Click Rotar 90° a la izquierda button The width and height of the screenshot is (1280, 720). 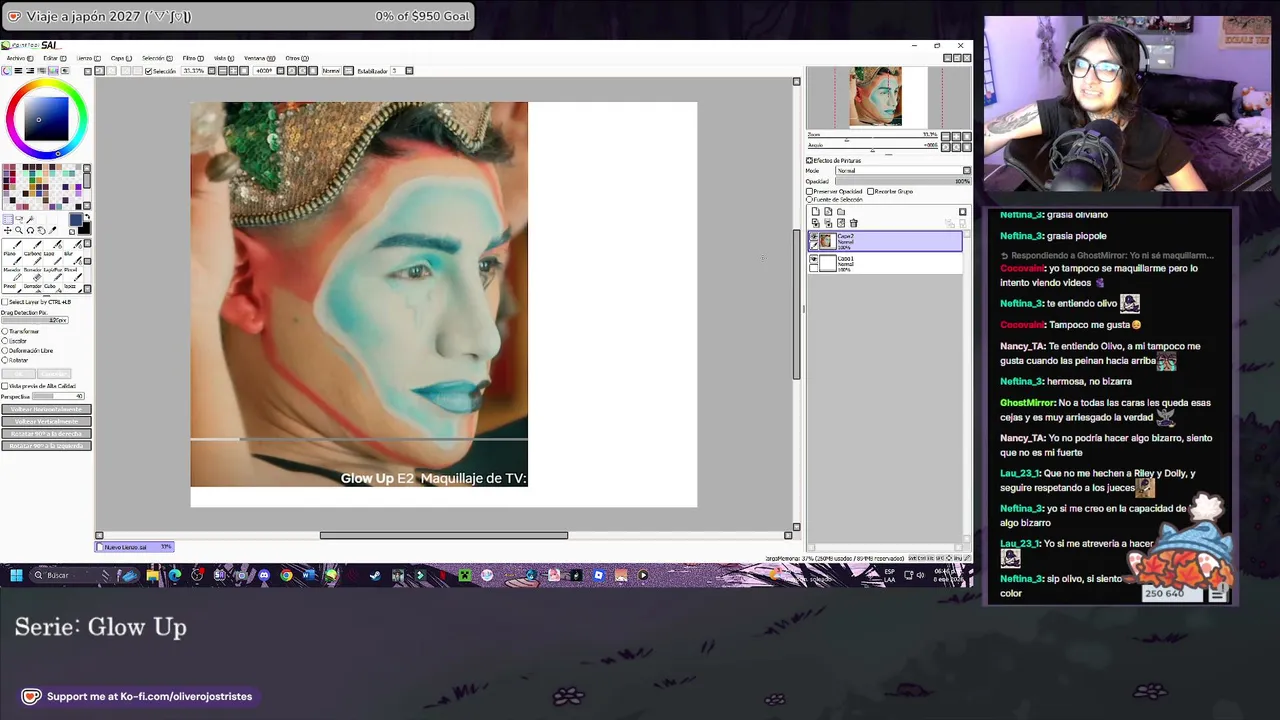pyautogui.click(x=47, y=446)
